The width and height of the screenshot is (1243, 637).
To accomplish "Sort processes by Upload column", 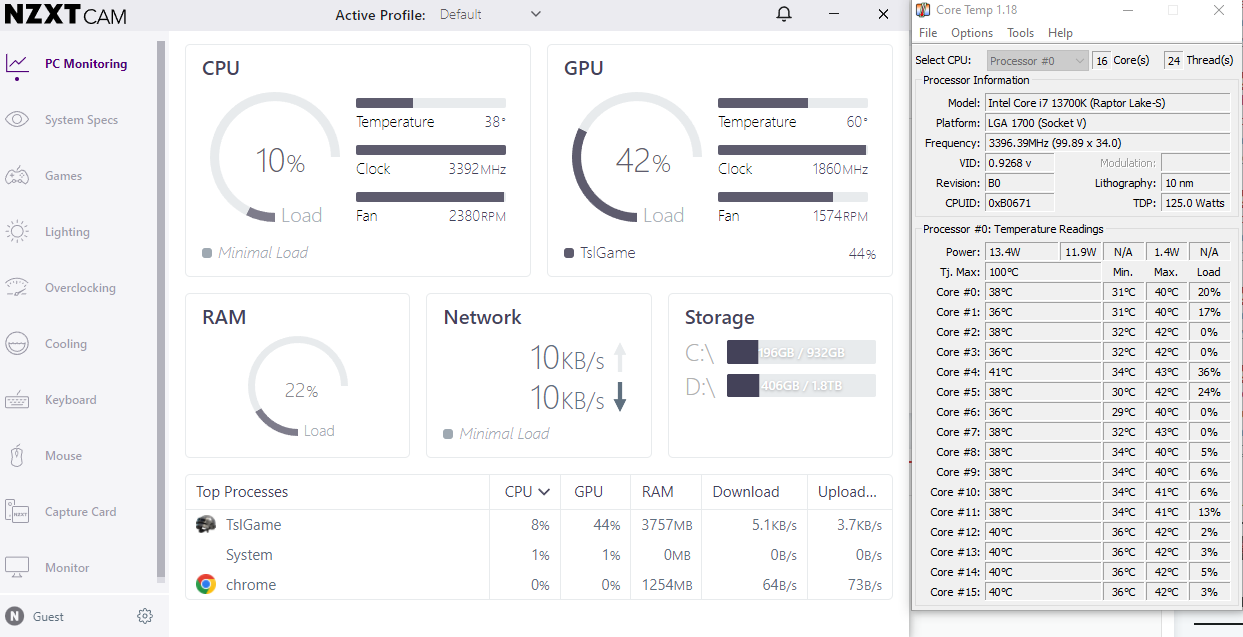I will (x=848, y=492).
